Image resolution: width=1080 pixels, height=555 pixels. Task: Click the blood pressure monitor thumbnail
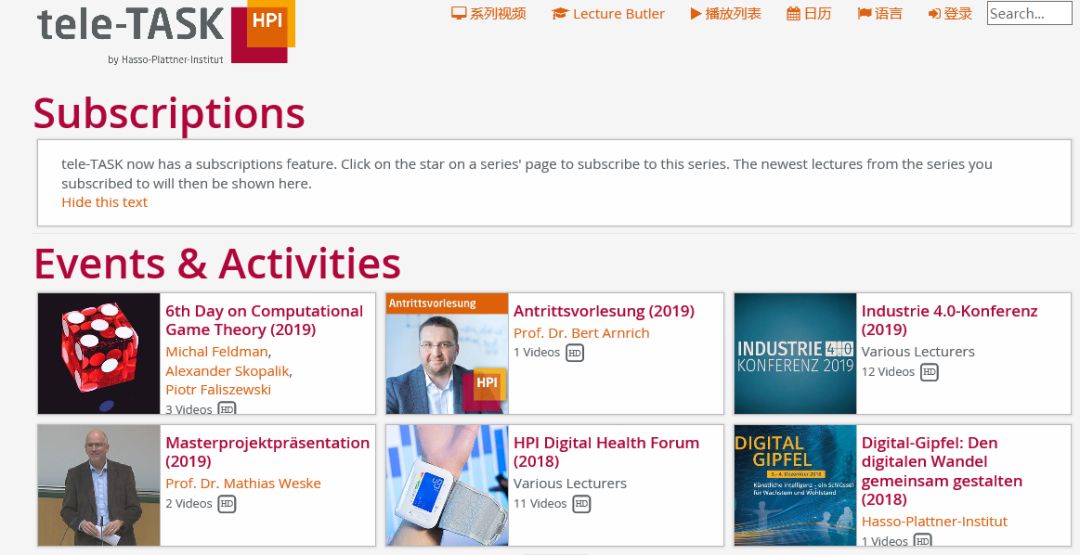point(447,485)
